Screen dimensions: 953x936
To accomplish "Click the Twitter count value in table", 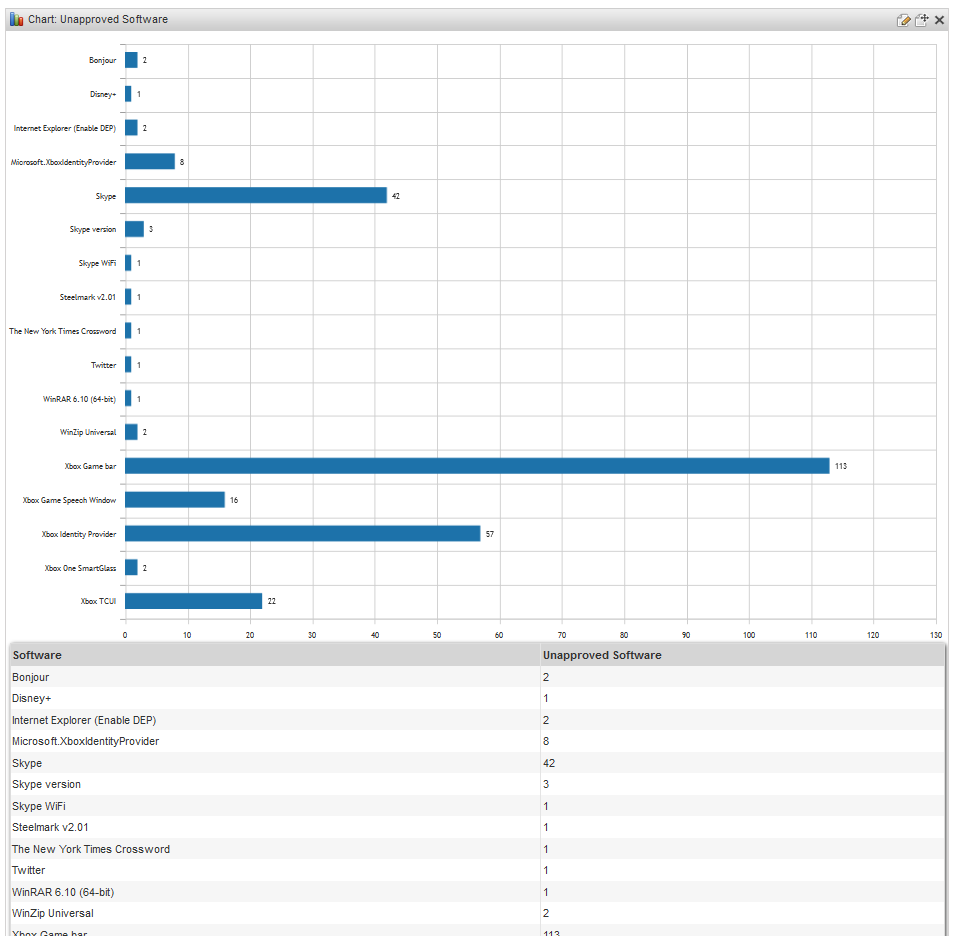I will [x=546, y=871].
